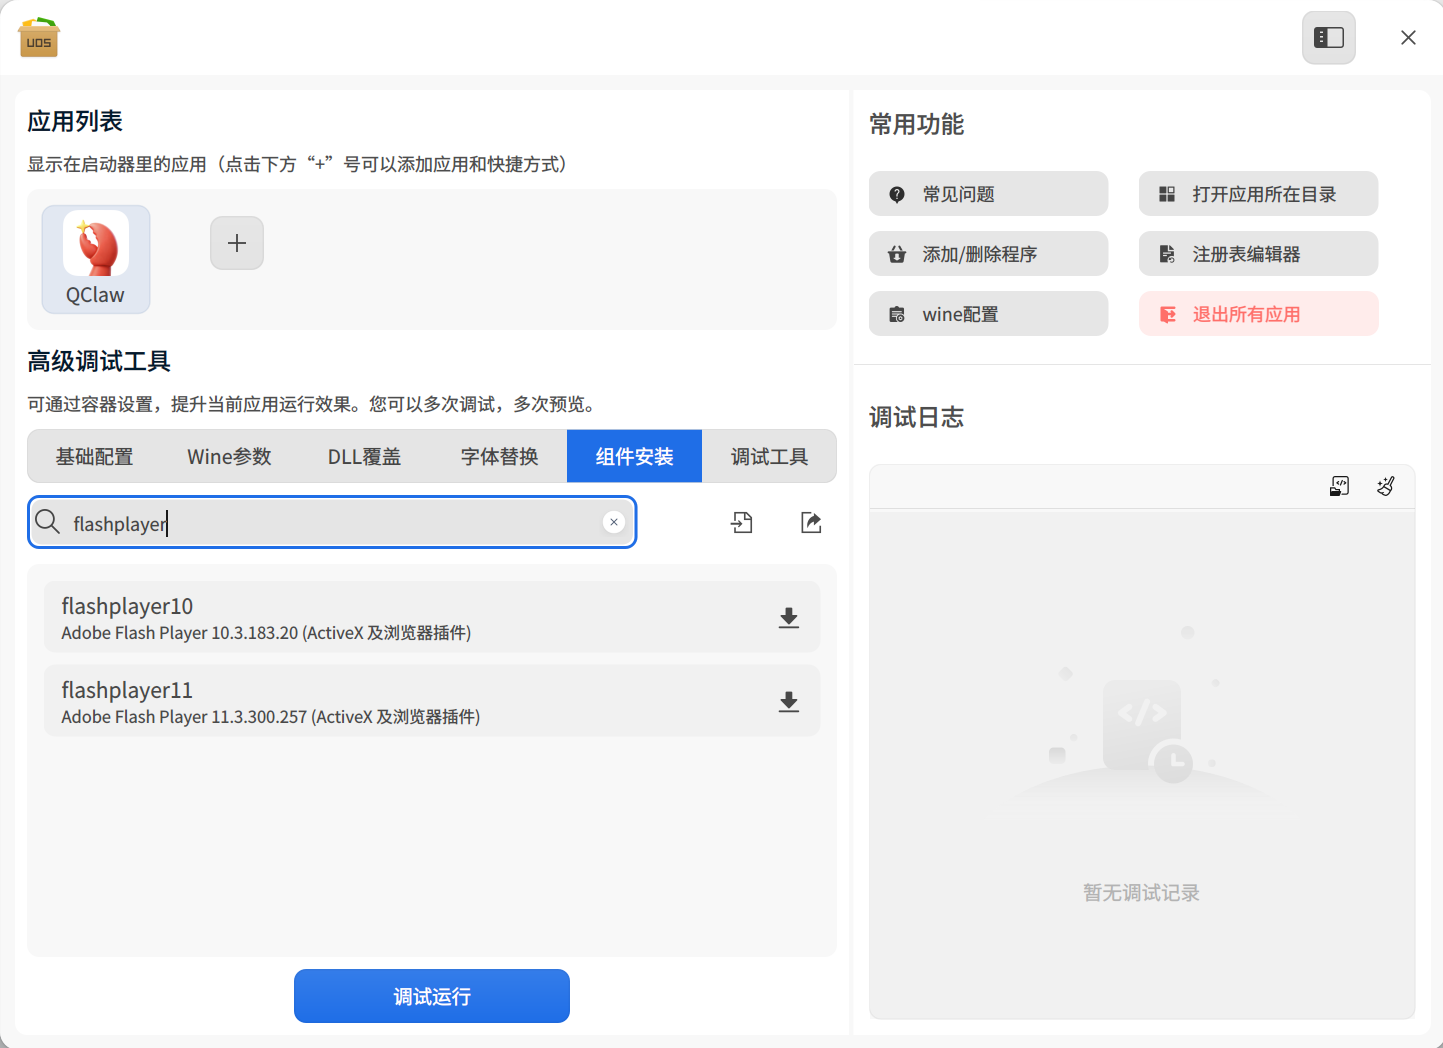Click 退出所有应用 button
Viewport: 1443px width, 1048px height.
tap(1258, 314)
